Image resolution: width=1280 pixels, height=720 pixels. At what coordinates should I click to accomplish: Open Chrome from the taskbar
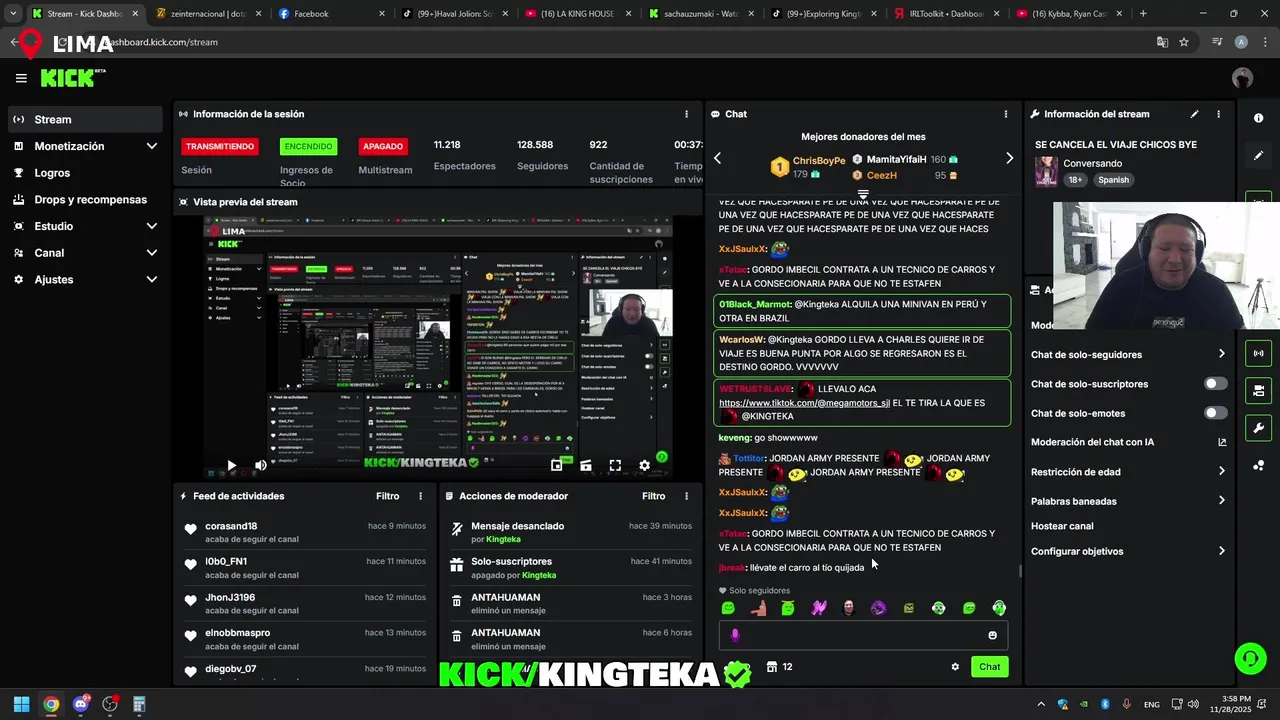point(51,704)
